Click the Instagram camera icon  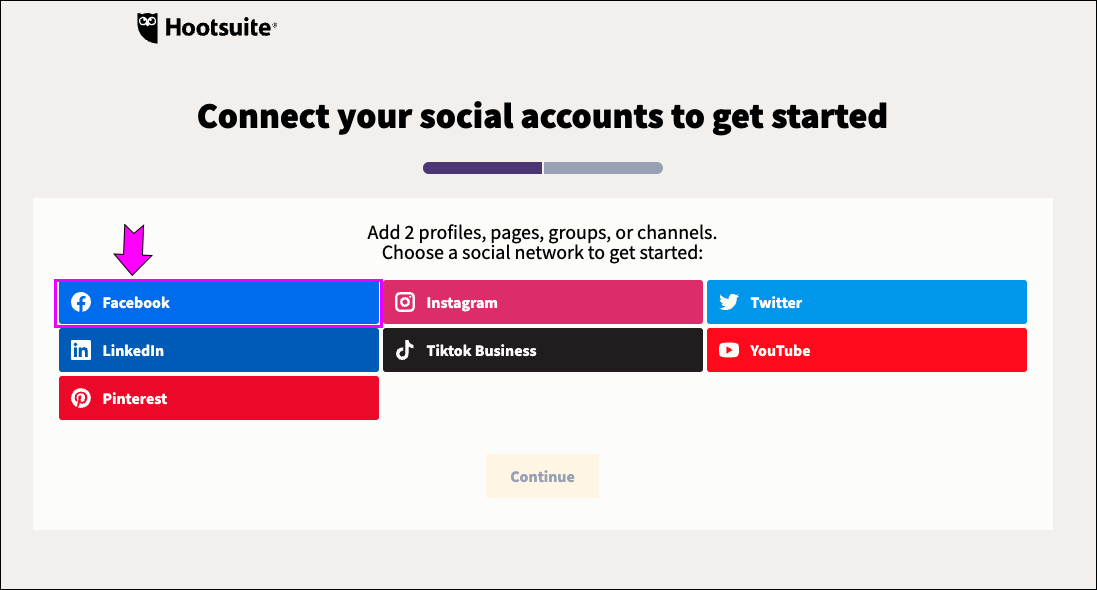click(x=405, y=303)
